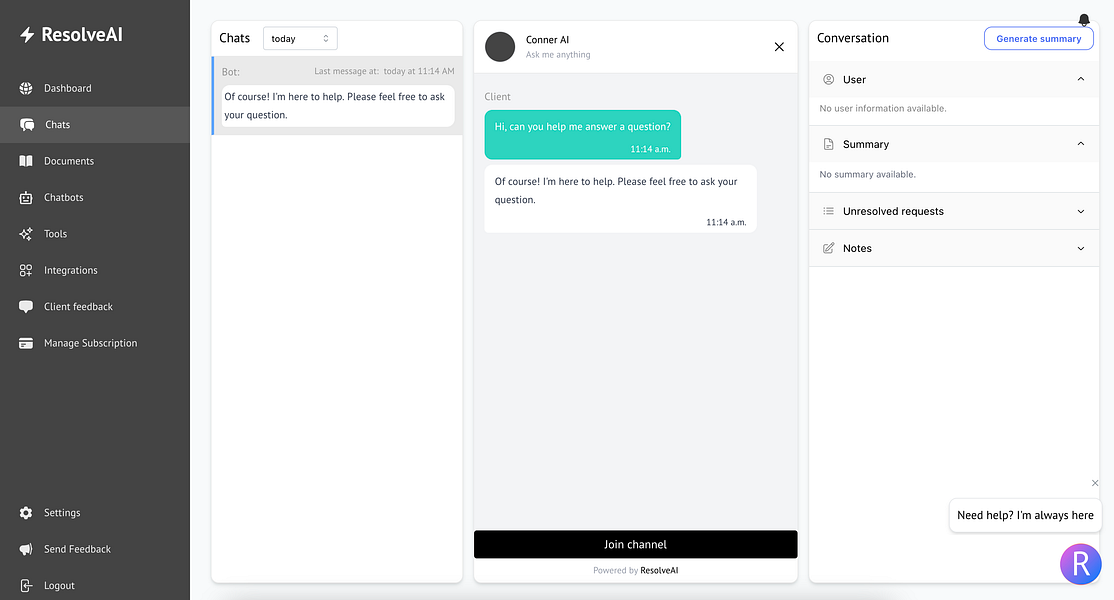Image resolution: width=1114 pixels, height=600 pixels.
Task: Click the 'Client' label above messages
Action: (x=497, y=97)
